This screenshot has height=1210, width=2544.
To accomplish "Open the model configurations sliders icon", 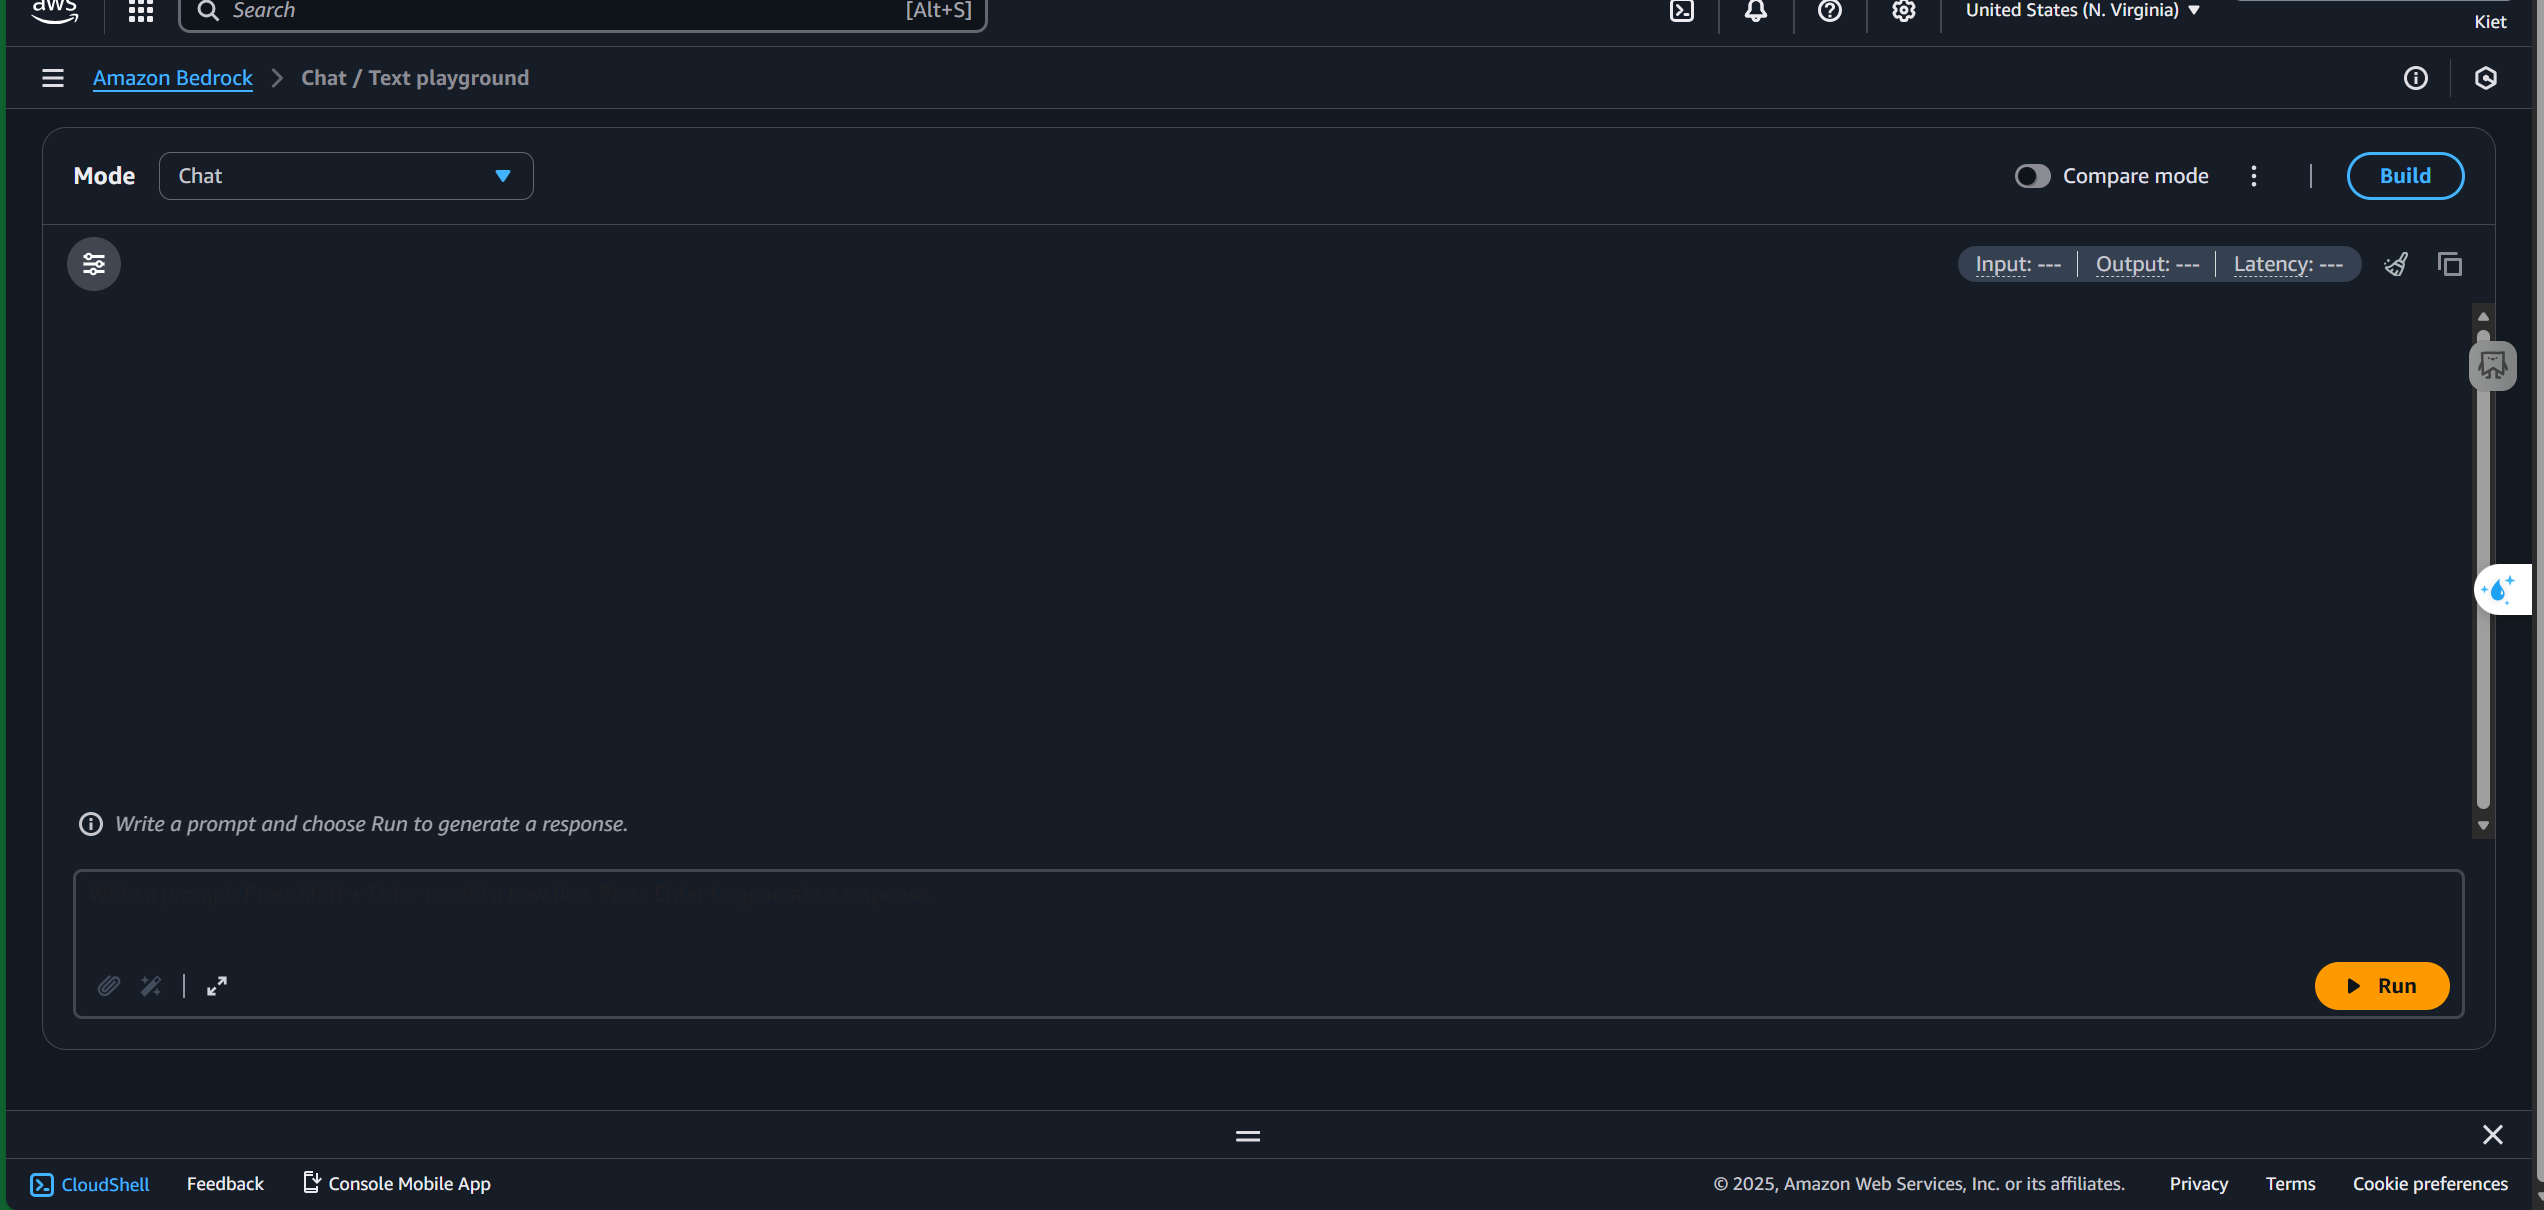I will pyautogui.click(x=94, y=264).
